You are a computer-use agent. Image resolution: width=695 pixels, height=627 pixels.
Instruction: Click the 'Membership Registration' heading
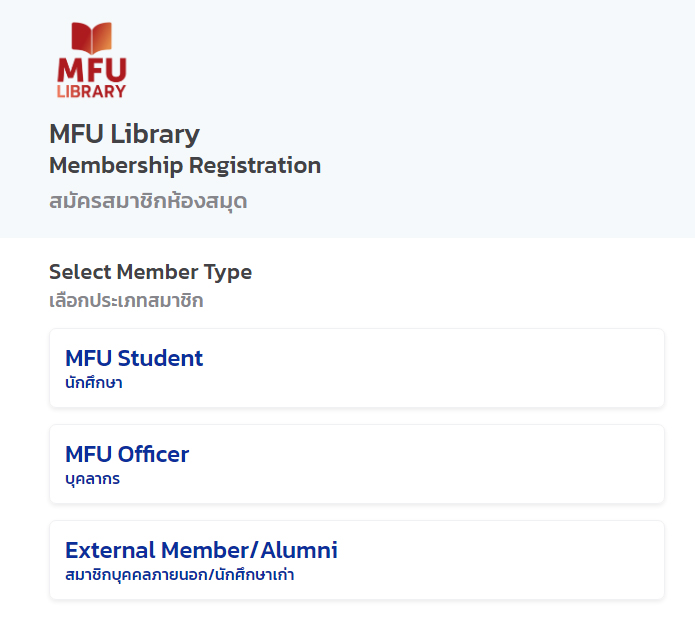[185, 165]
